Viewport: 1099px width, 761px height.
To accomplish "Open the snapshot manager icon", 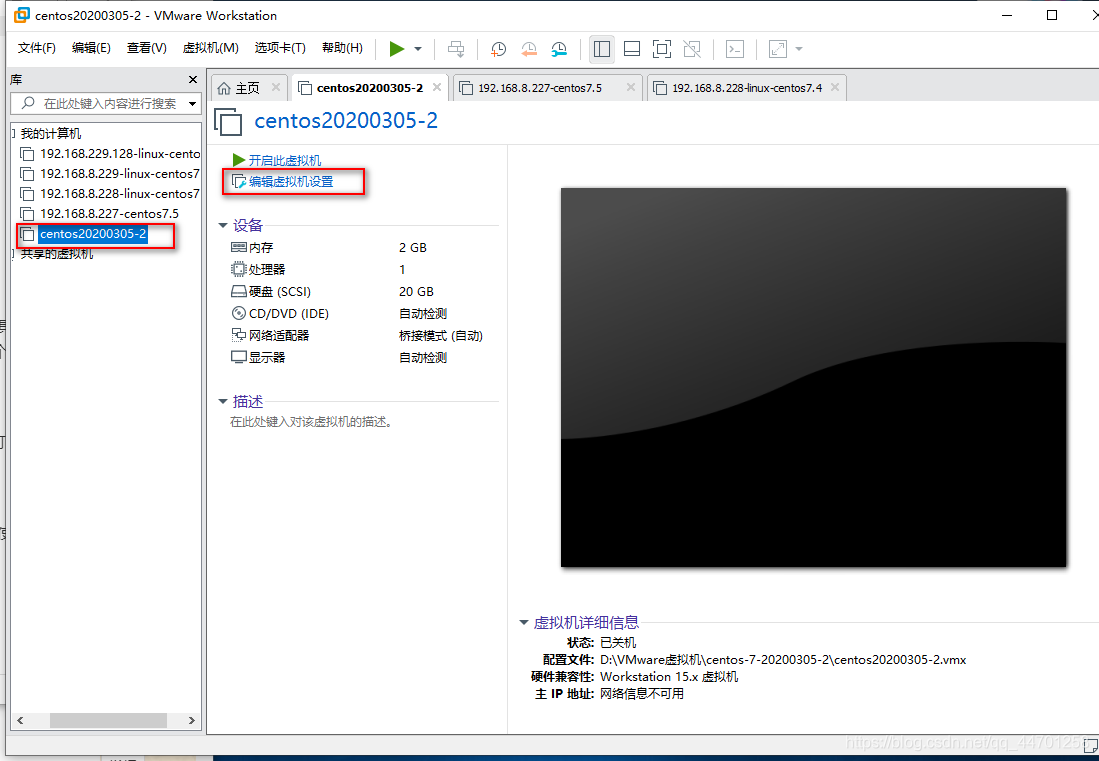I will point(559,48).
